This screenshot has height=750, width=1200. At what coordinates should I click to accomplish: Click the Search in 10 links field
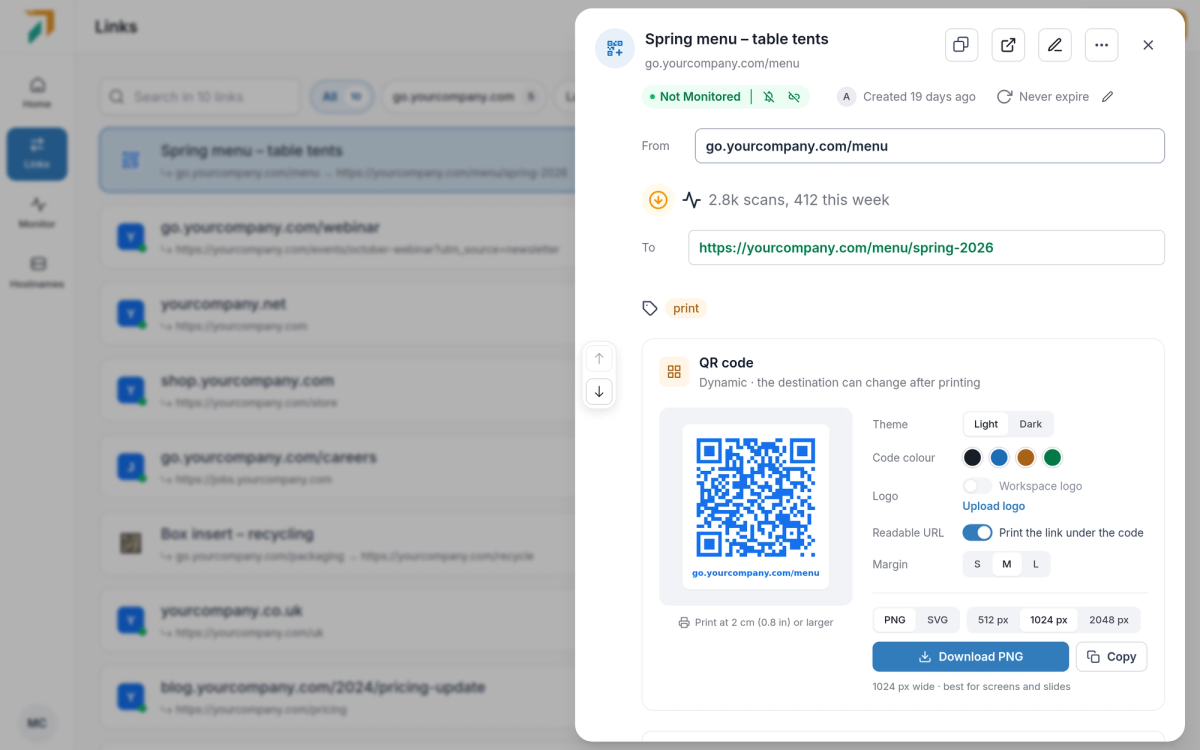click(x=199, y=97)
